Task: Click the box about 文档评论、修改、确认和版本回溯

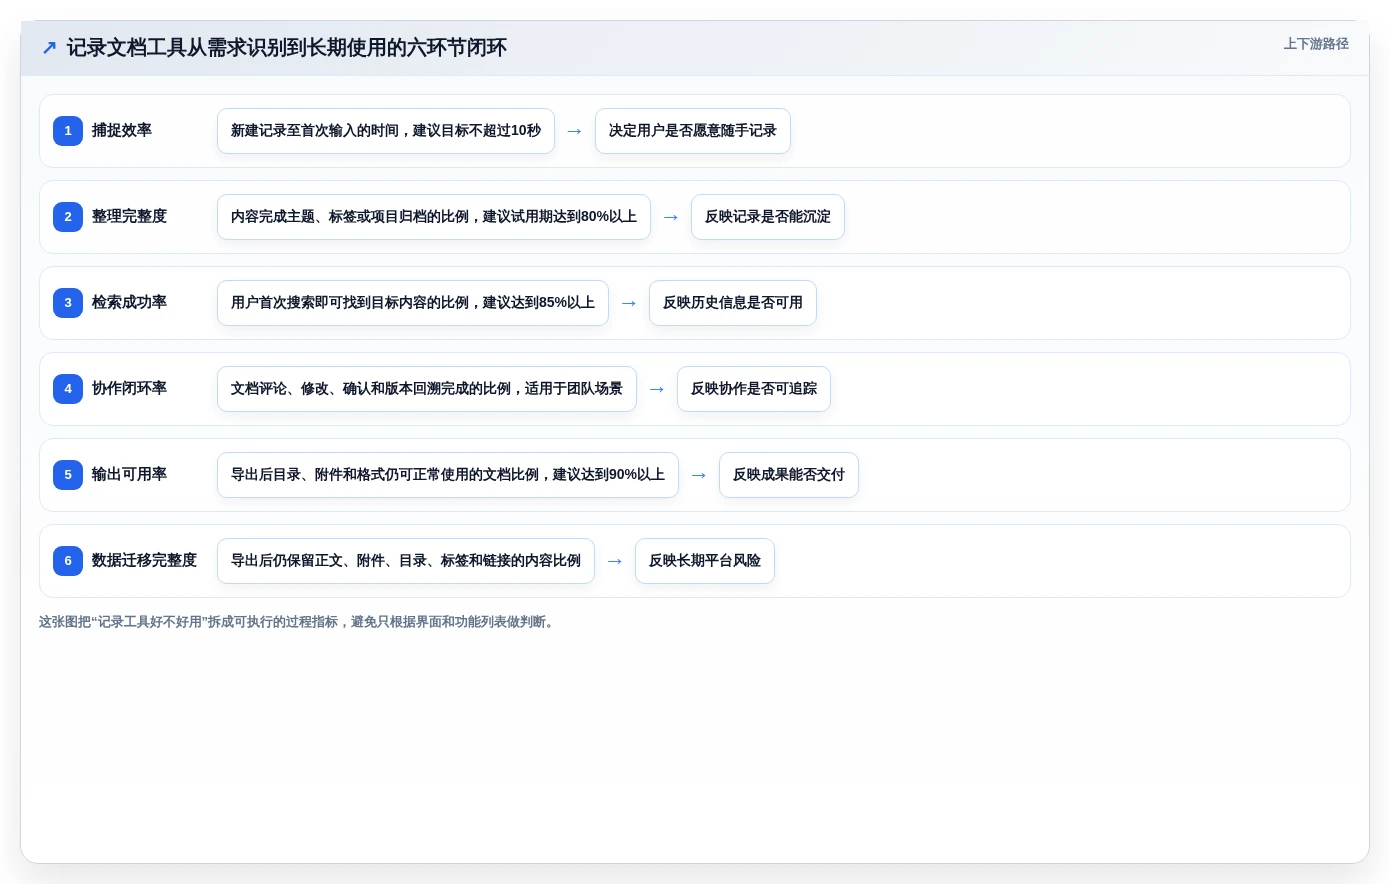Action: pyautogui.click(x=427, y=389)
